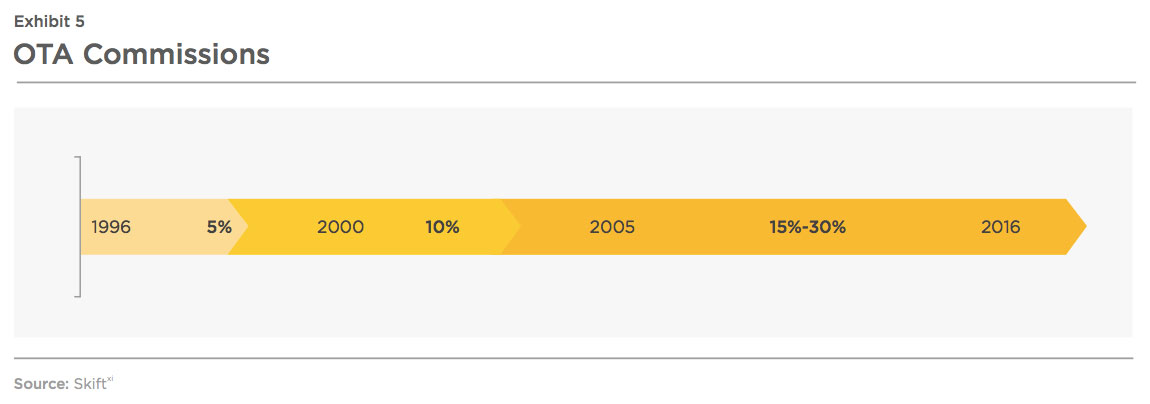
Task: Click the orange arrow segment
Action: tap(792, 227)
